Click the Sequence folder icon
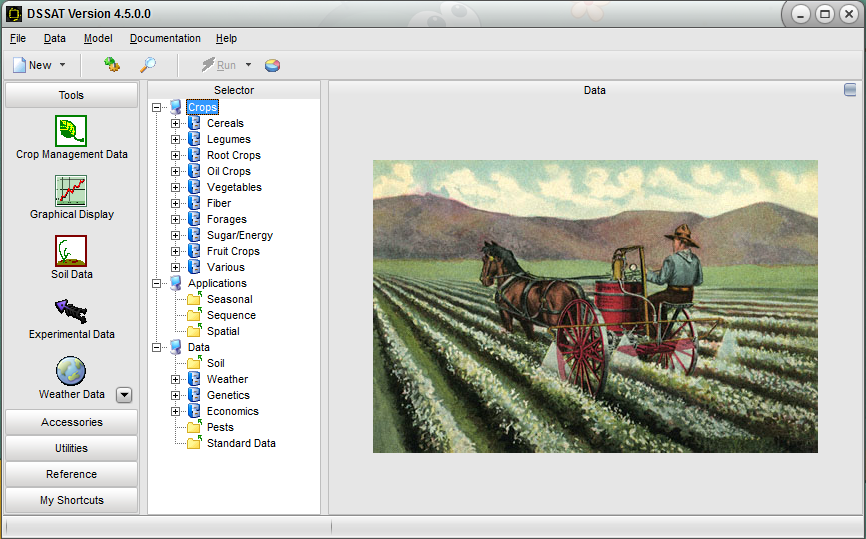Image resolution: width=866 pixels, height=539 pixels. (x=194, y=315)
